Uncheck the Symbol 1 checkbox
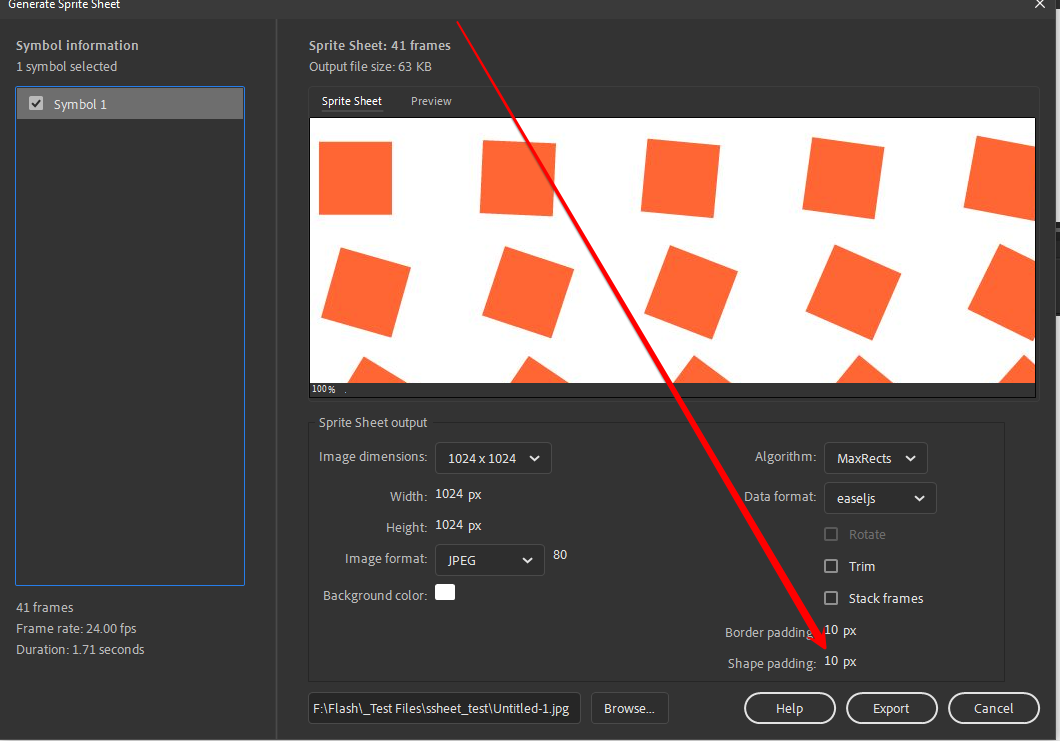 (37, 103)
